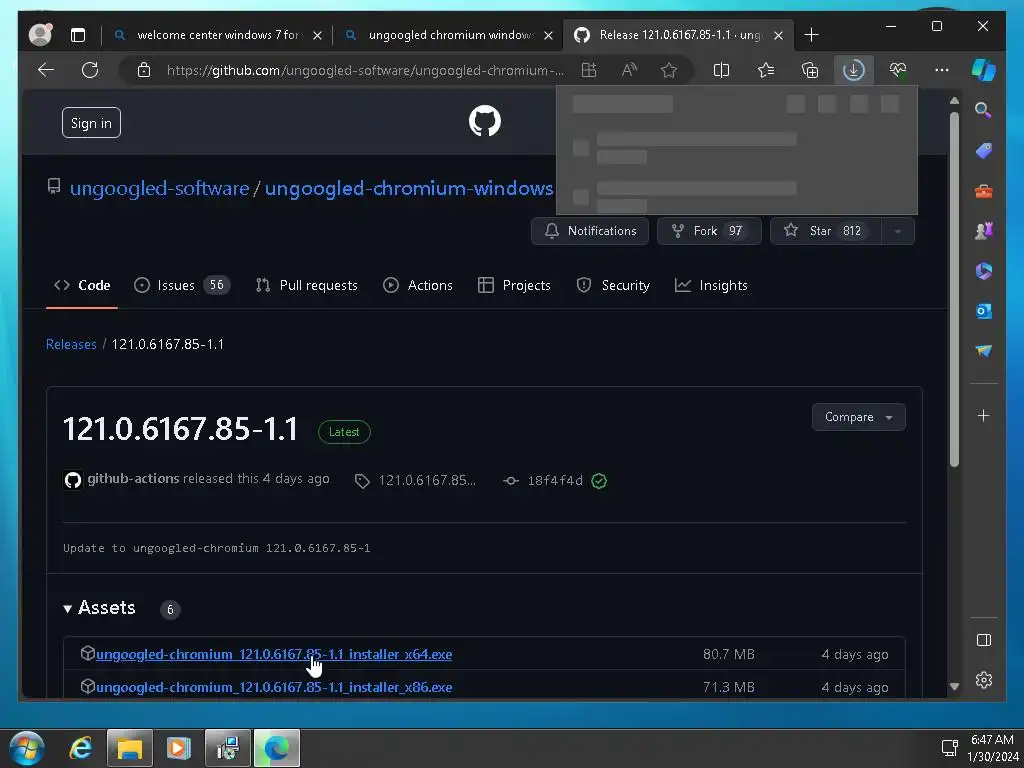Click the page vertical scrollbar thumb
The width and height of the screenshot is (1024, 768).
[x=954, y=289]
